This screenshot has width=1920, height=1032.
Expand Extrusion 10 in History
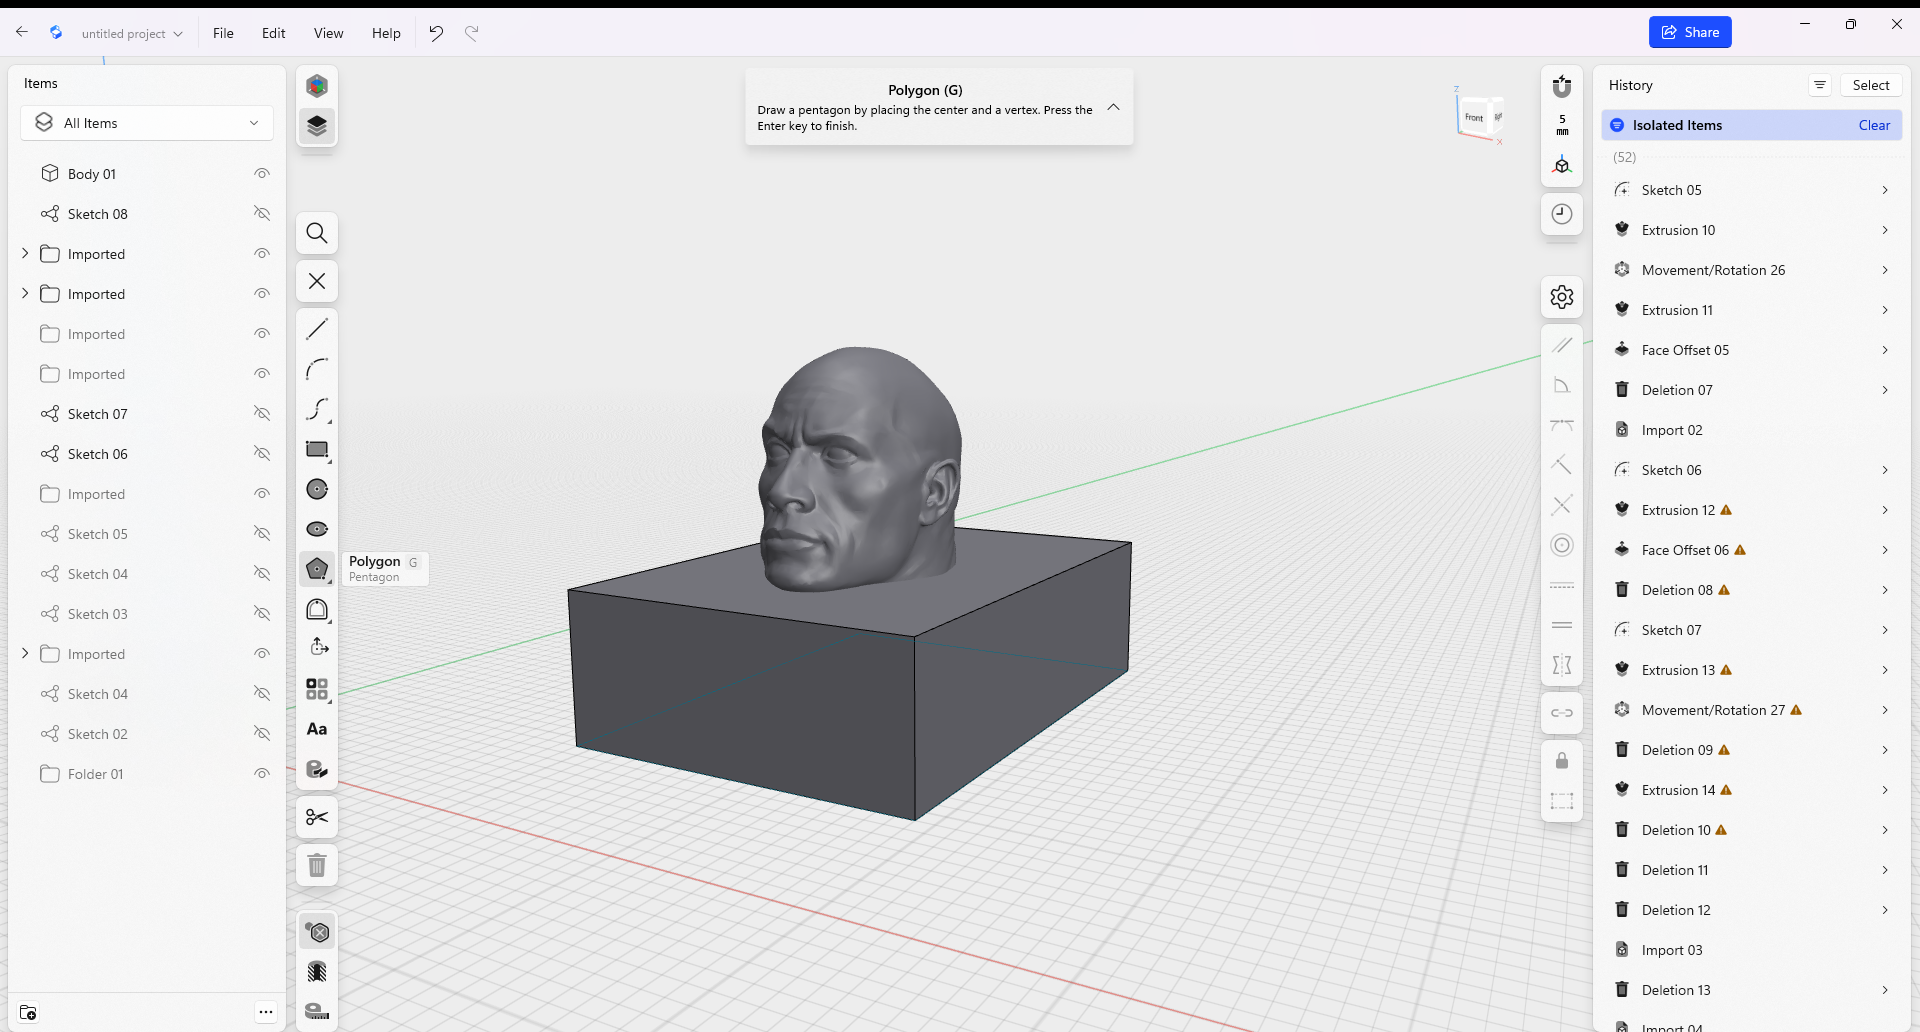(x=1885, y=230)
